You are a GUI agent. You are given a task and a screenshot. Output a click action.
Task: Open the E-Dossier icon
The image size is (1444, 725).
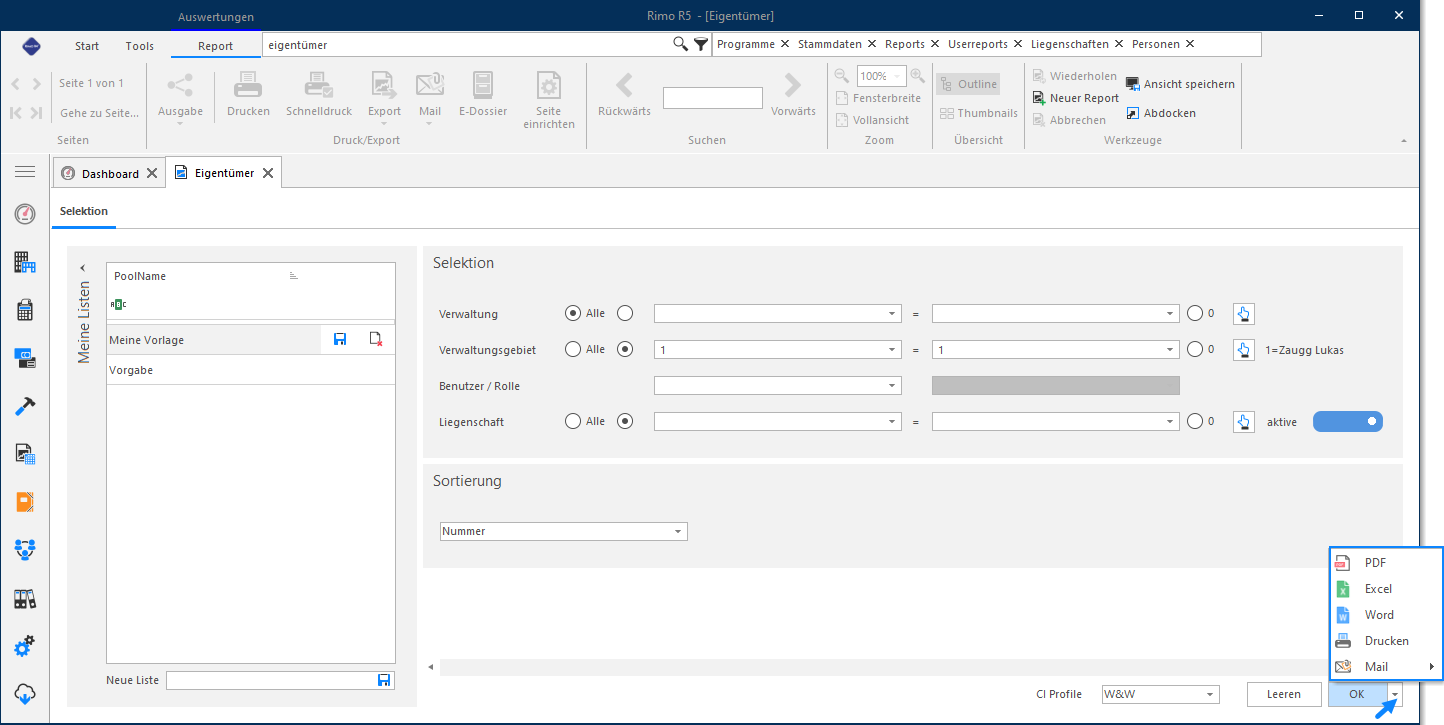point(483,85)
